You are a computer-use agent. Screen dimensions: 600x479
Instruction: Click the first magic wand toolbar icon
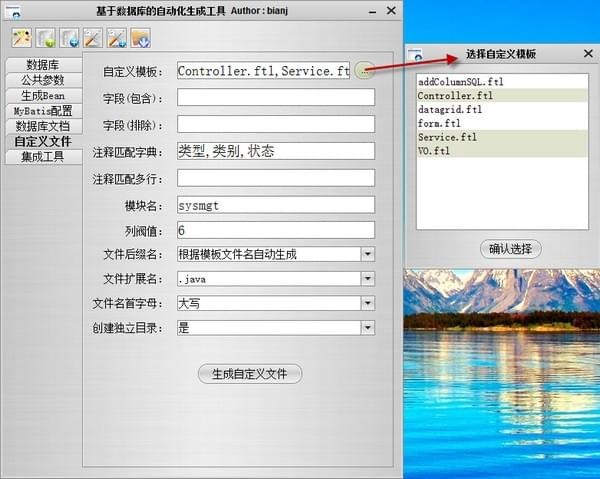click(22, 39)
